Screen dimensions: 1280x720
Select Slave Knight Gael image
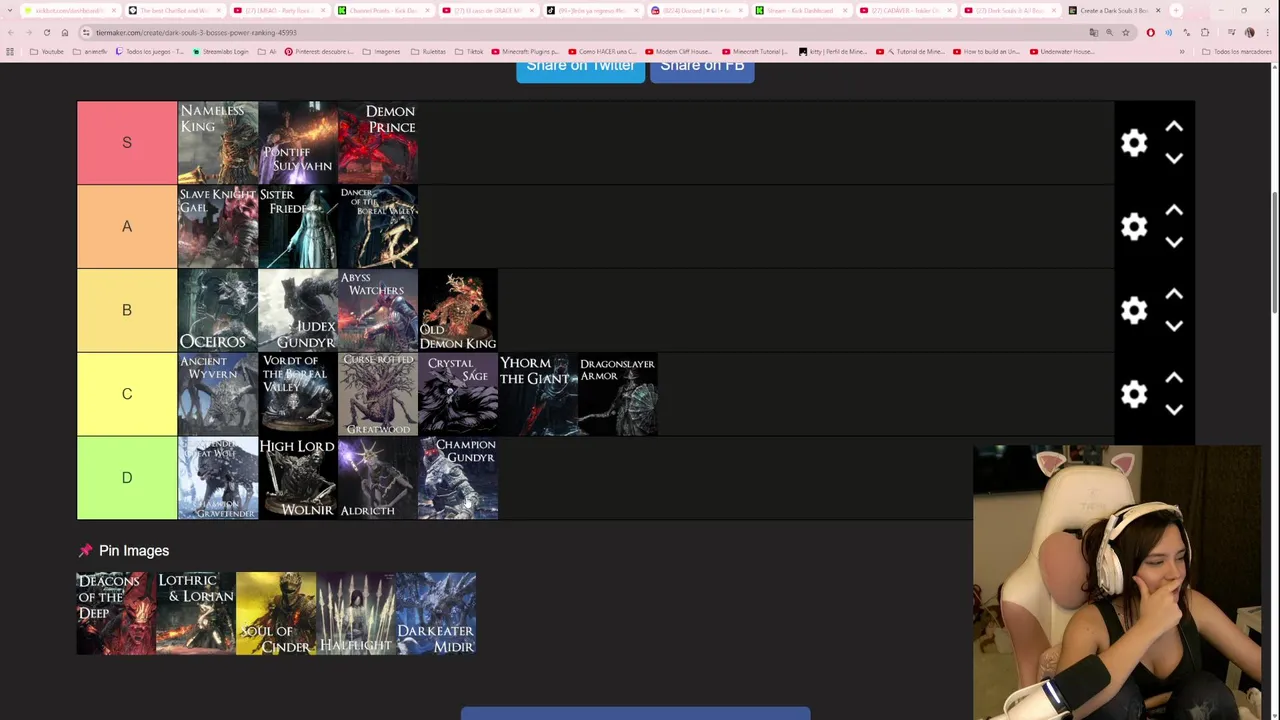click(218, 227)
